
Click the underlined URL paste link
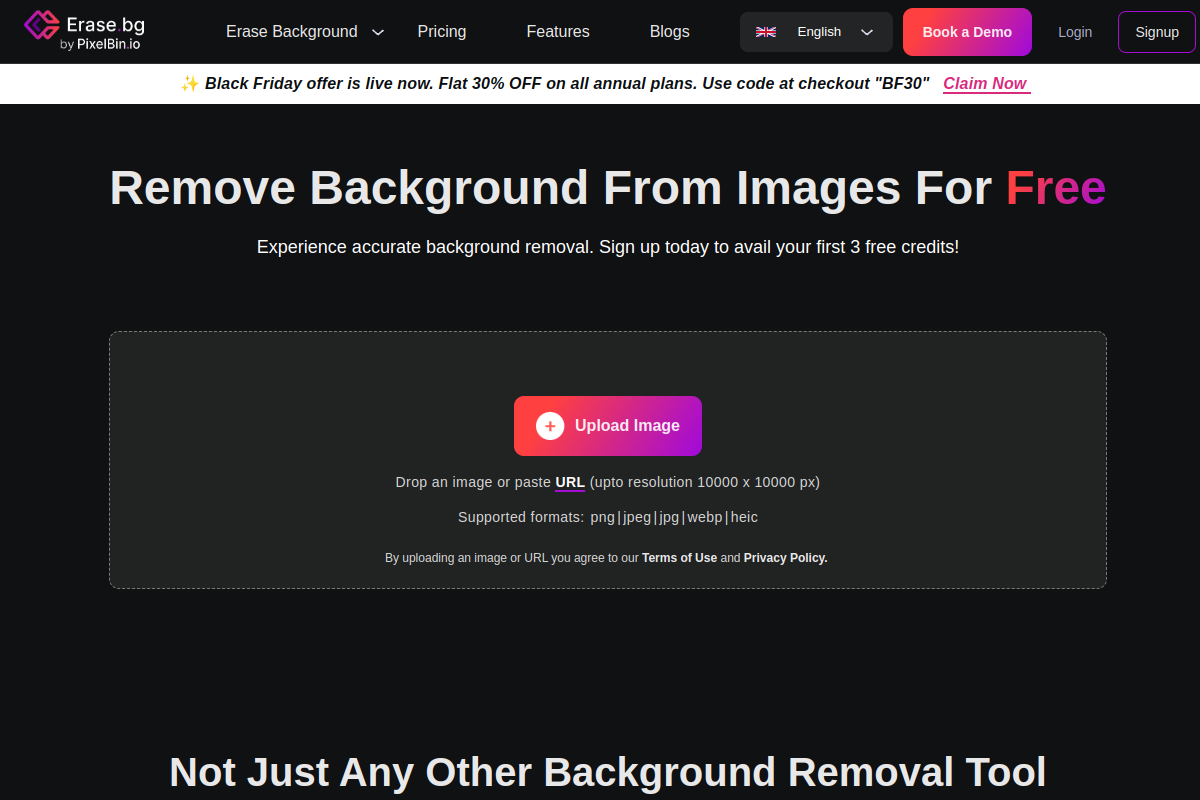point(570,482)
